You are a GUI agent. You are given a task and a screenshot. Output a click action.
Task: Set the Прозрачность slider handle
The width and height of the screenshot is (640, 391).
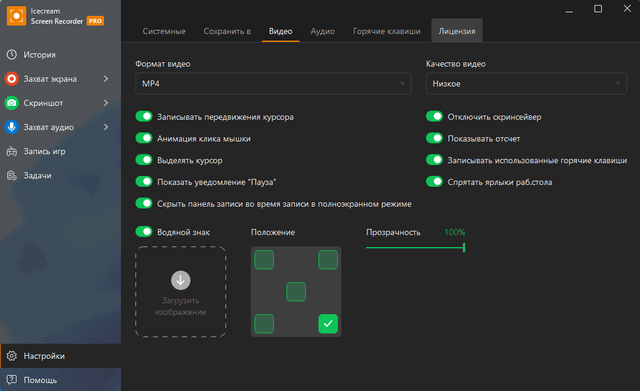[464, 247]
